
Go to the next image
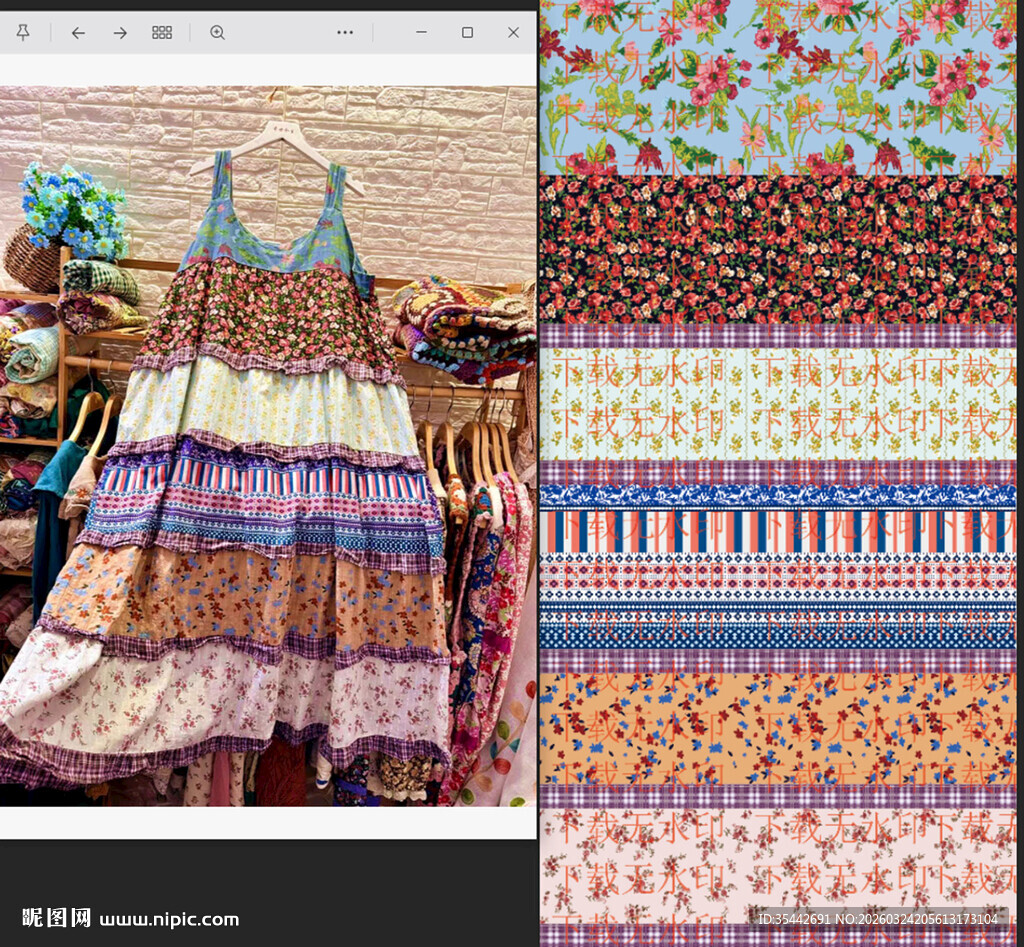click(120, 32)
